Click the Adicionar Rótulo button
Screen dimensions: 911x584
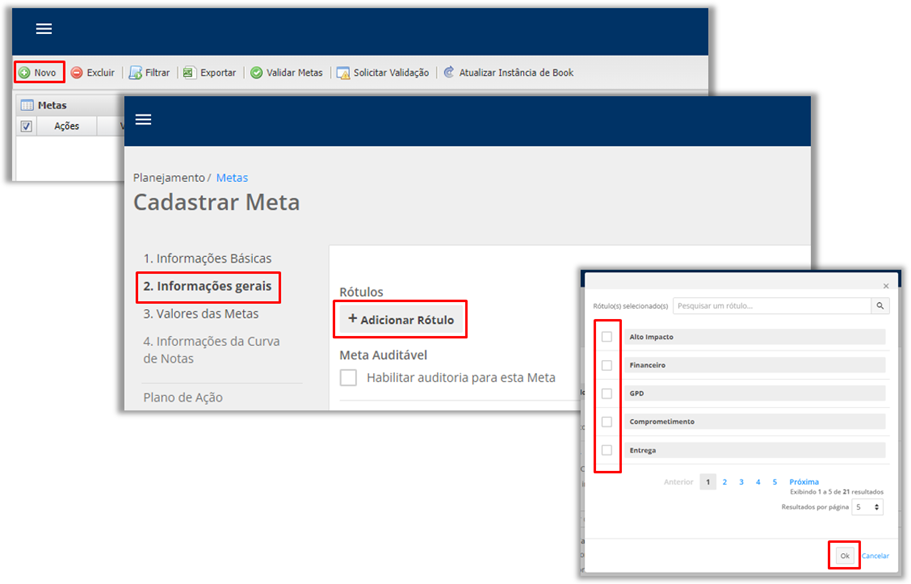tap(401, 320)
